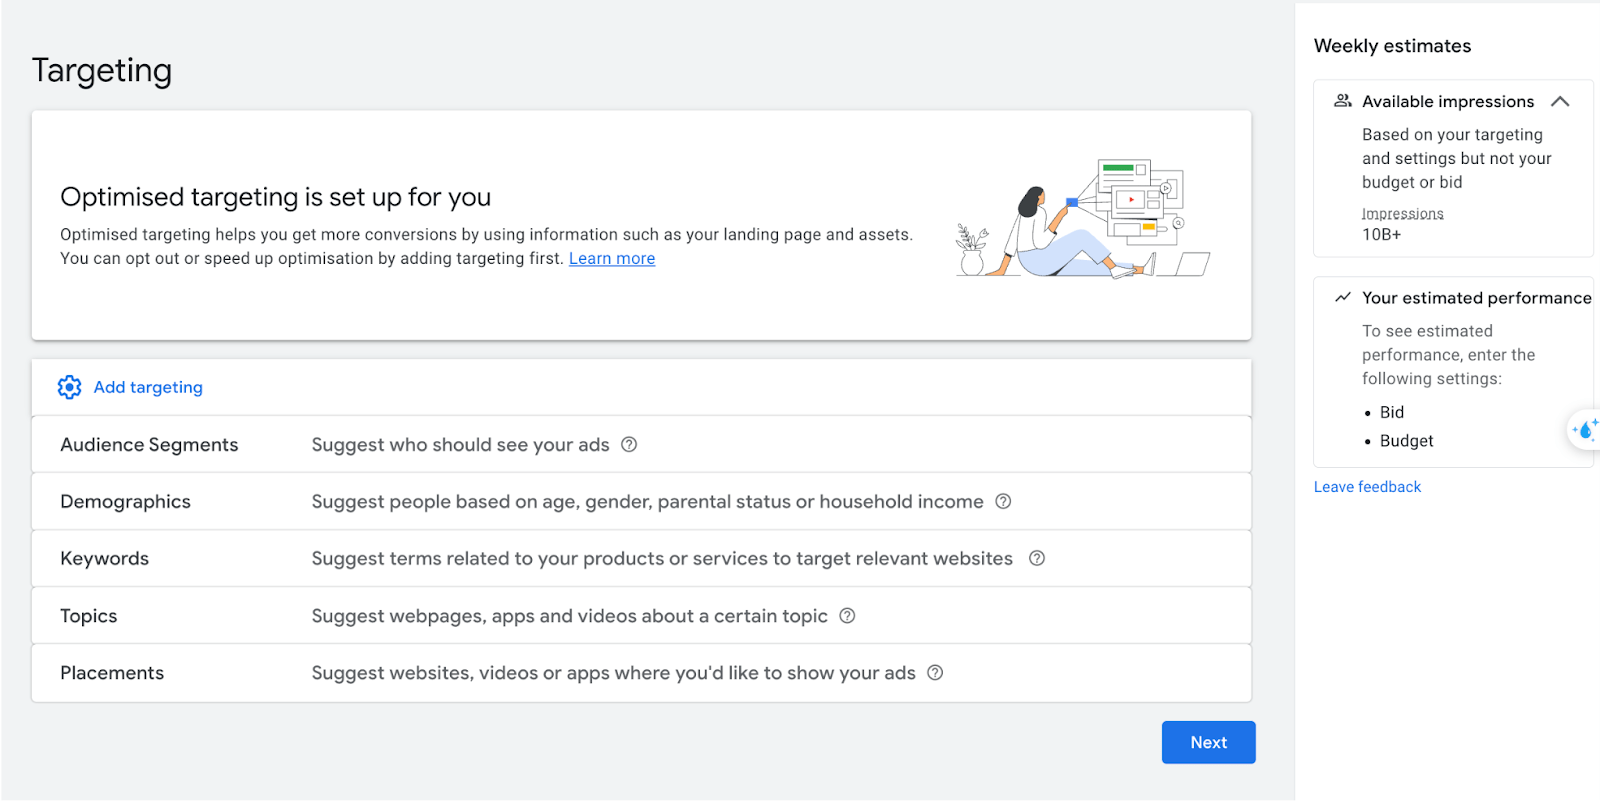Click 'Suggest who should see your ads' text
Image resolution: width=1600 pixels, height=802 pixels.
click(x=460, y=445)
